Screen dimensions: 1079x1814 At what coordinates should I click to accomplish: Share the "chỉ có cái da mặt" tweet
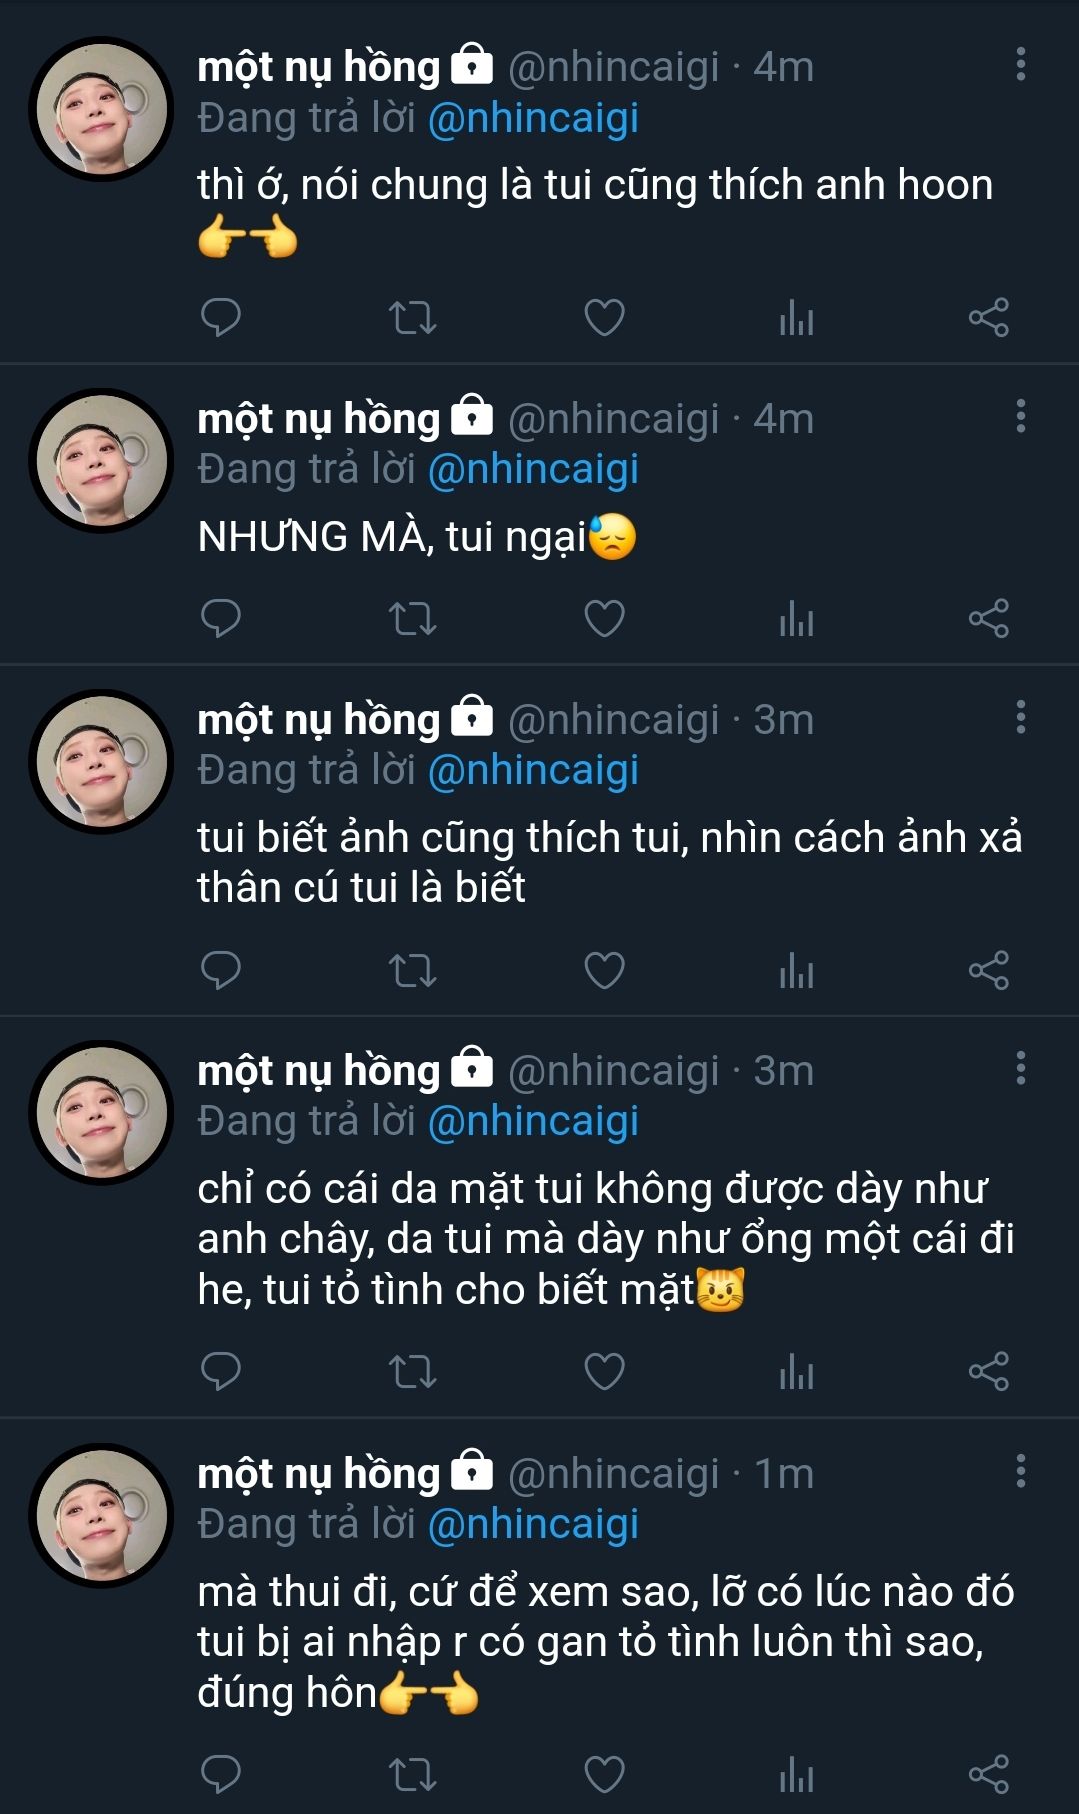click(x=988, y=1371)
